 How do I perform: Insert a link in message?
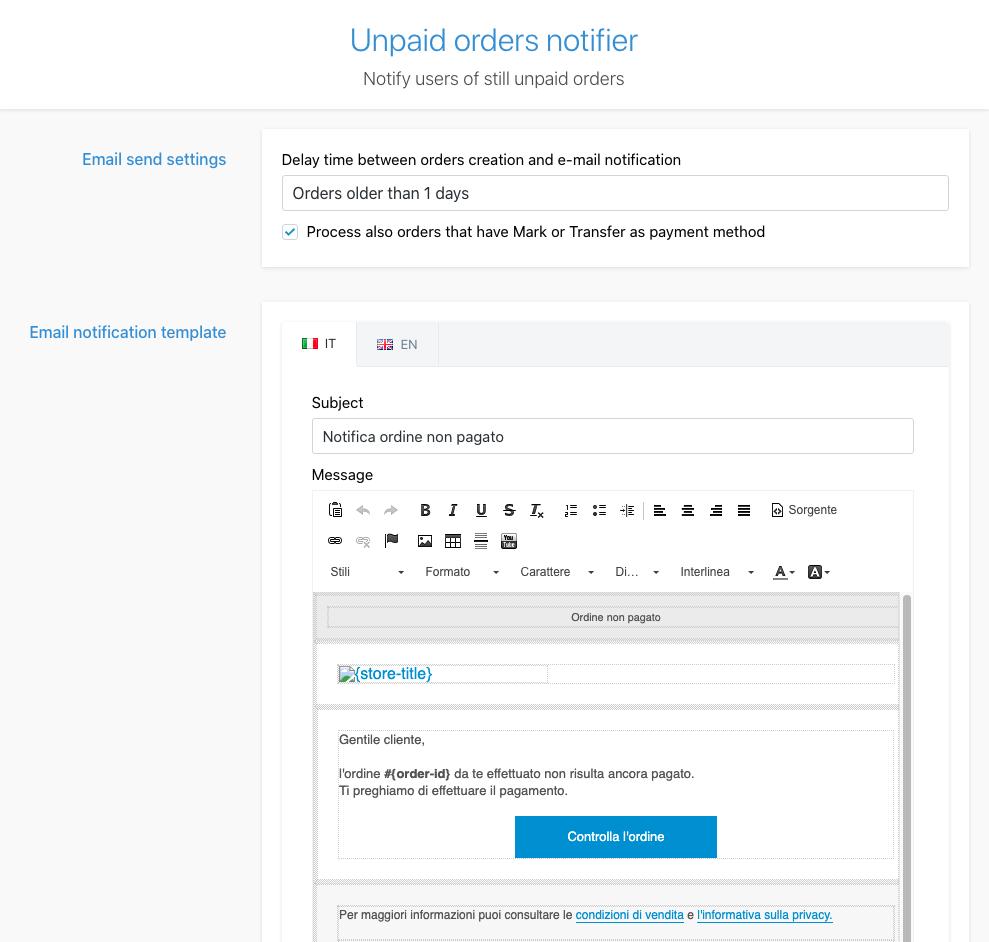(x=335, y=541)
